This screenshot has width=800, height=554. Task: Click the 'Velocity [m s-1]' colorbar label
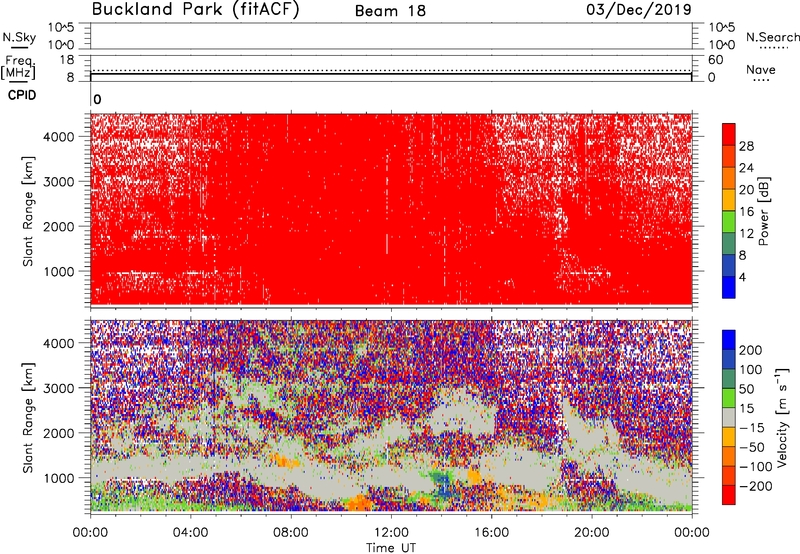(782, 417)
